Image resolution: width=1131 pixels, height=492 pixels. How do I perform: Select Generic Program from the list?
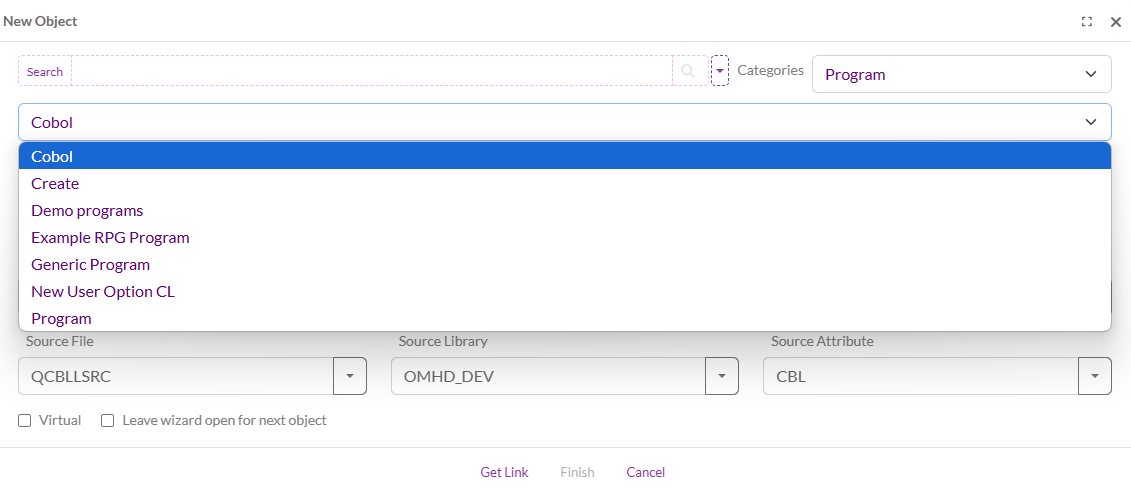coord(90,265)
